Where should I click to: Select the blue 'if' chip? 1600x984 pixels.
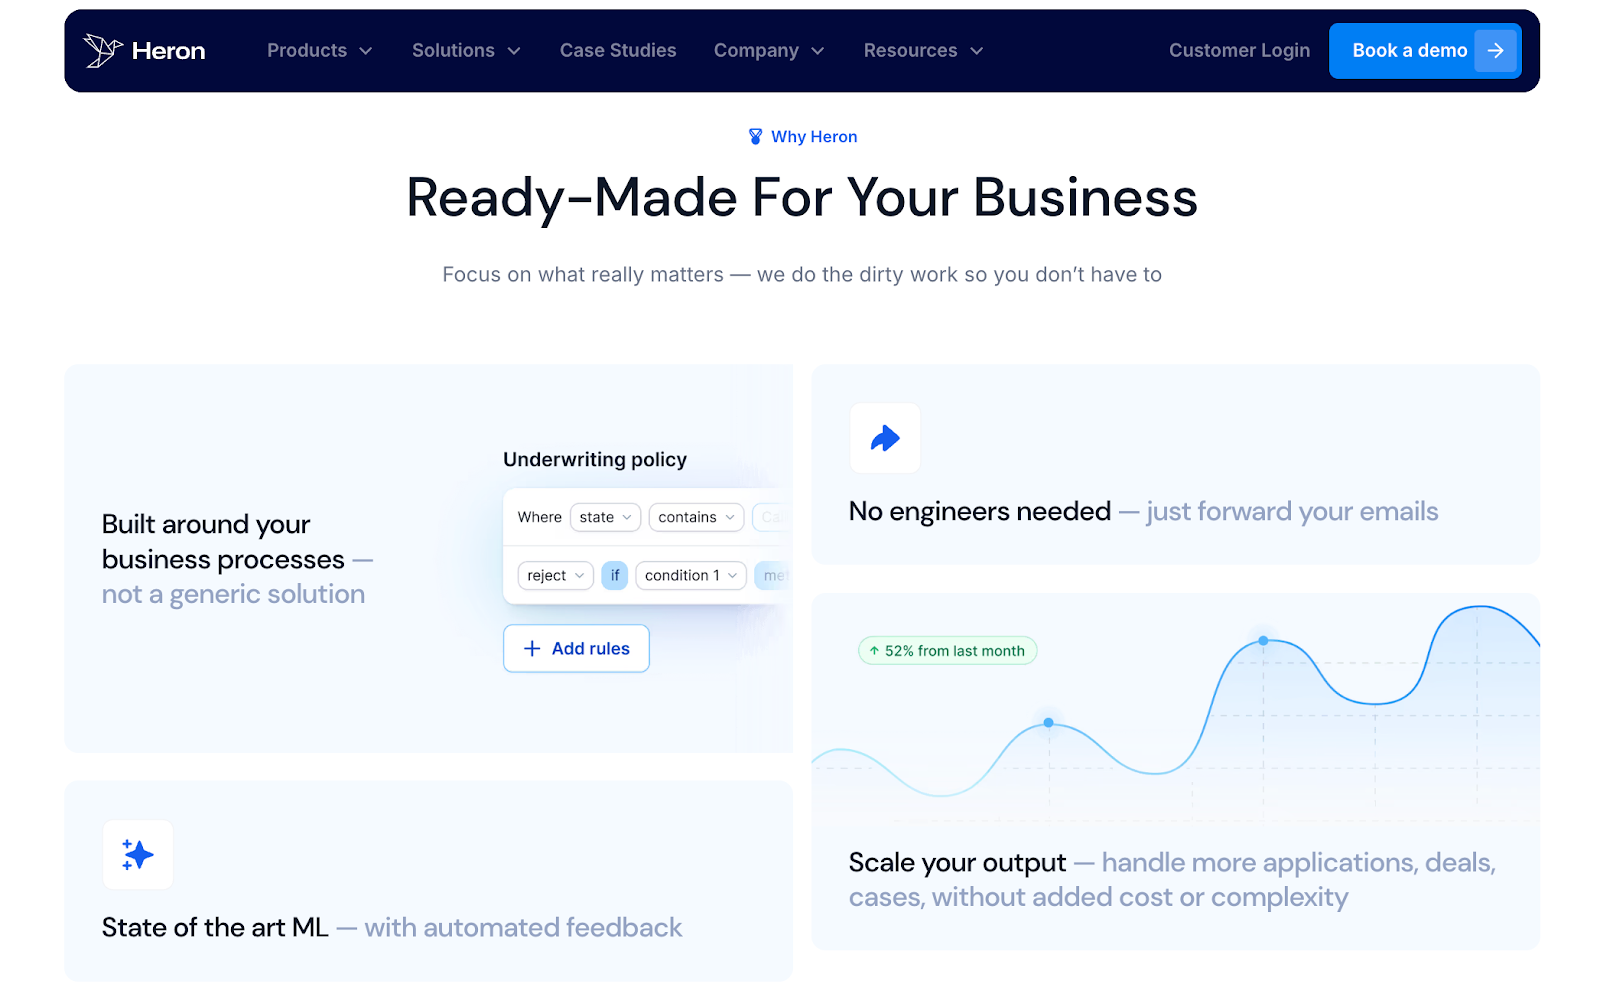coord(615,575)
